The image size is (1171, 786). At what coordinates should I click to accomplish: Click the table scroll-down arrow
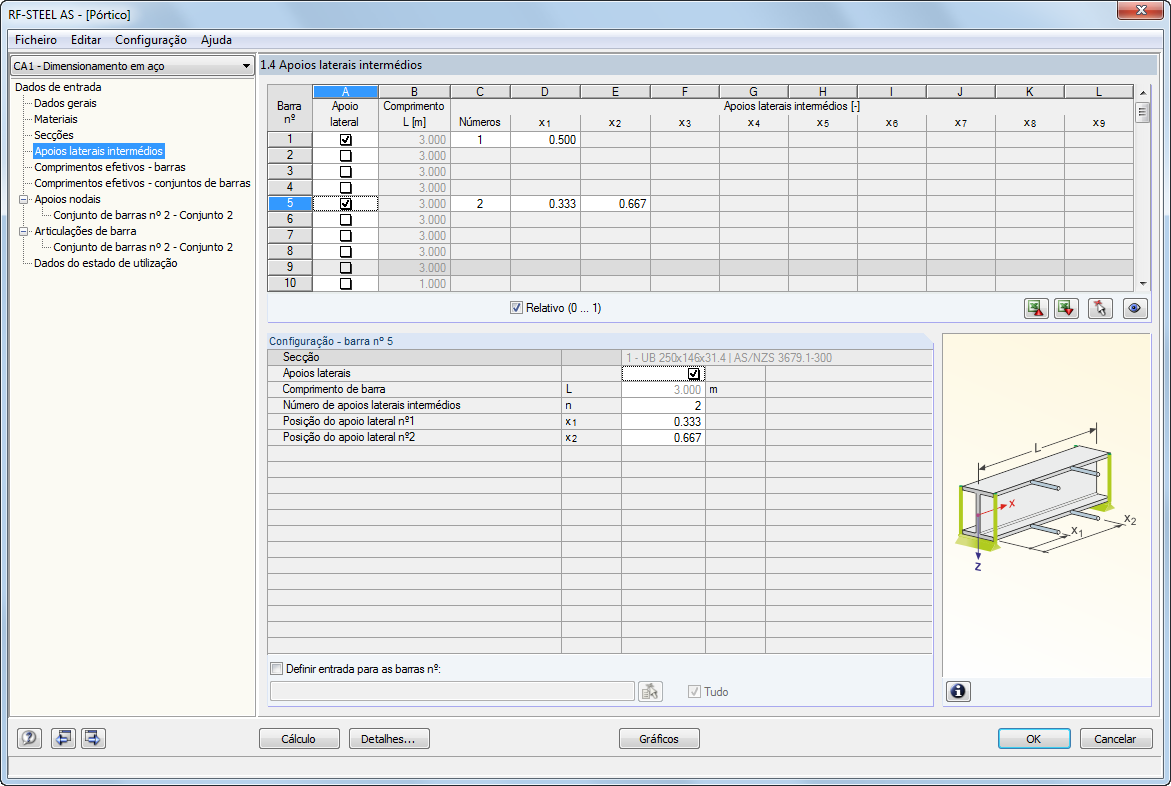pyautogui.click(x=1143, y=284)
